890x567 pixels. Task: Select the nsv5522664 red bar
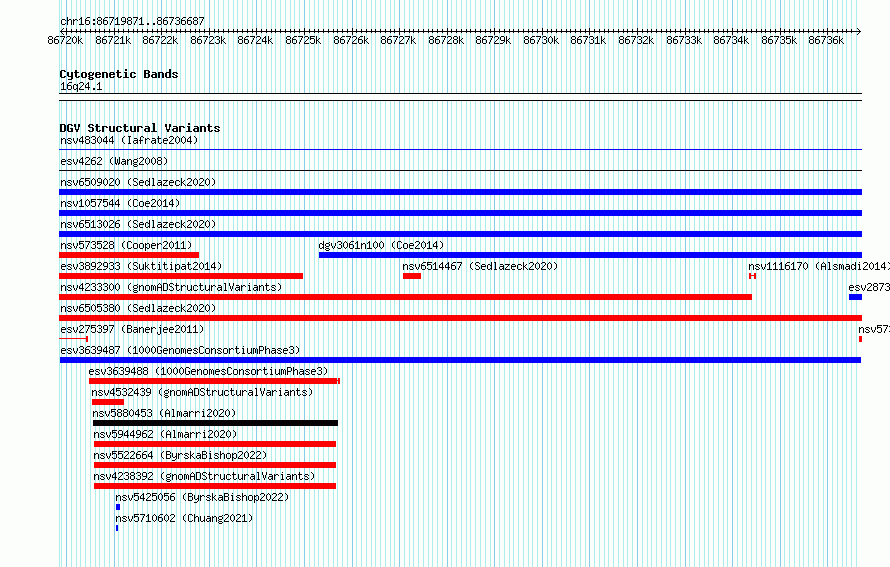(215, 465)
